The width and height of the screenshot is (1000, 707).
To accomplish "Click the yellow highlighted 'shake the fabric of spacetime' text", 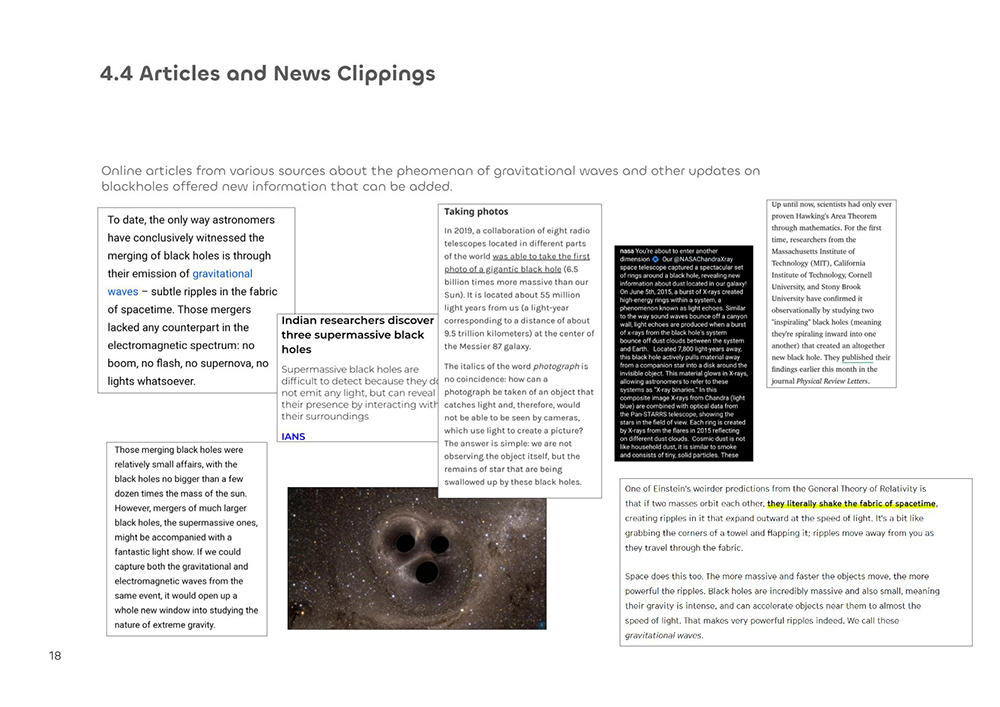I will pyautogui.click(x=852, y=503).
